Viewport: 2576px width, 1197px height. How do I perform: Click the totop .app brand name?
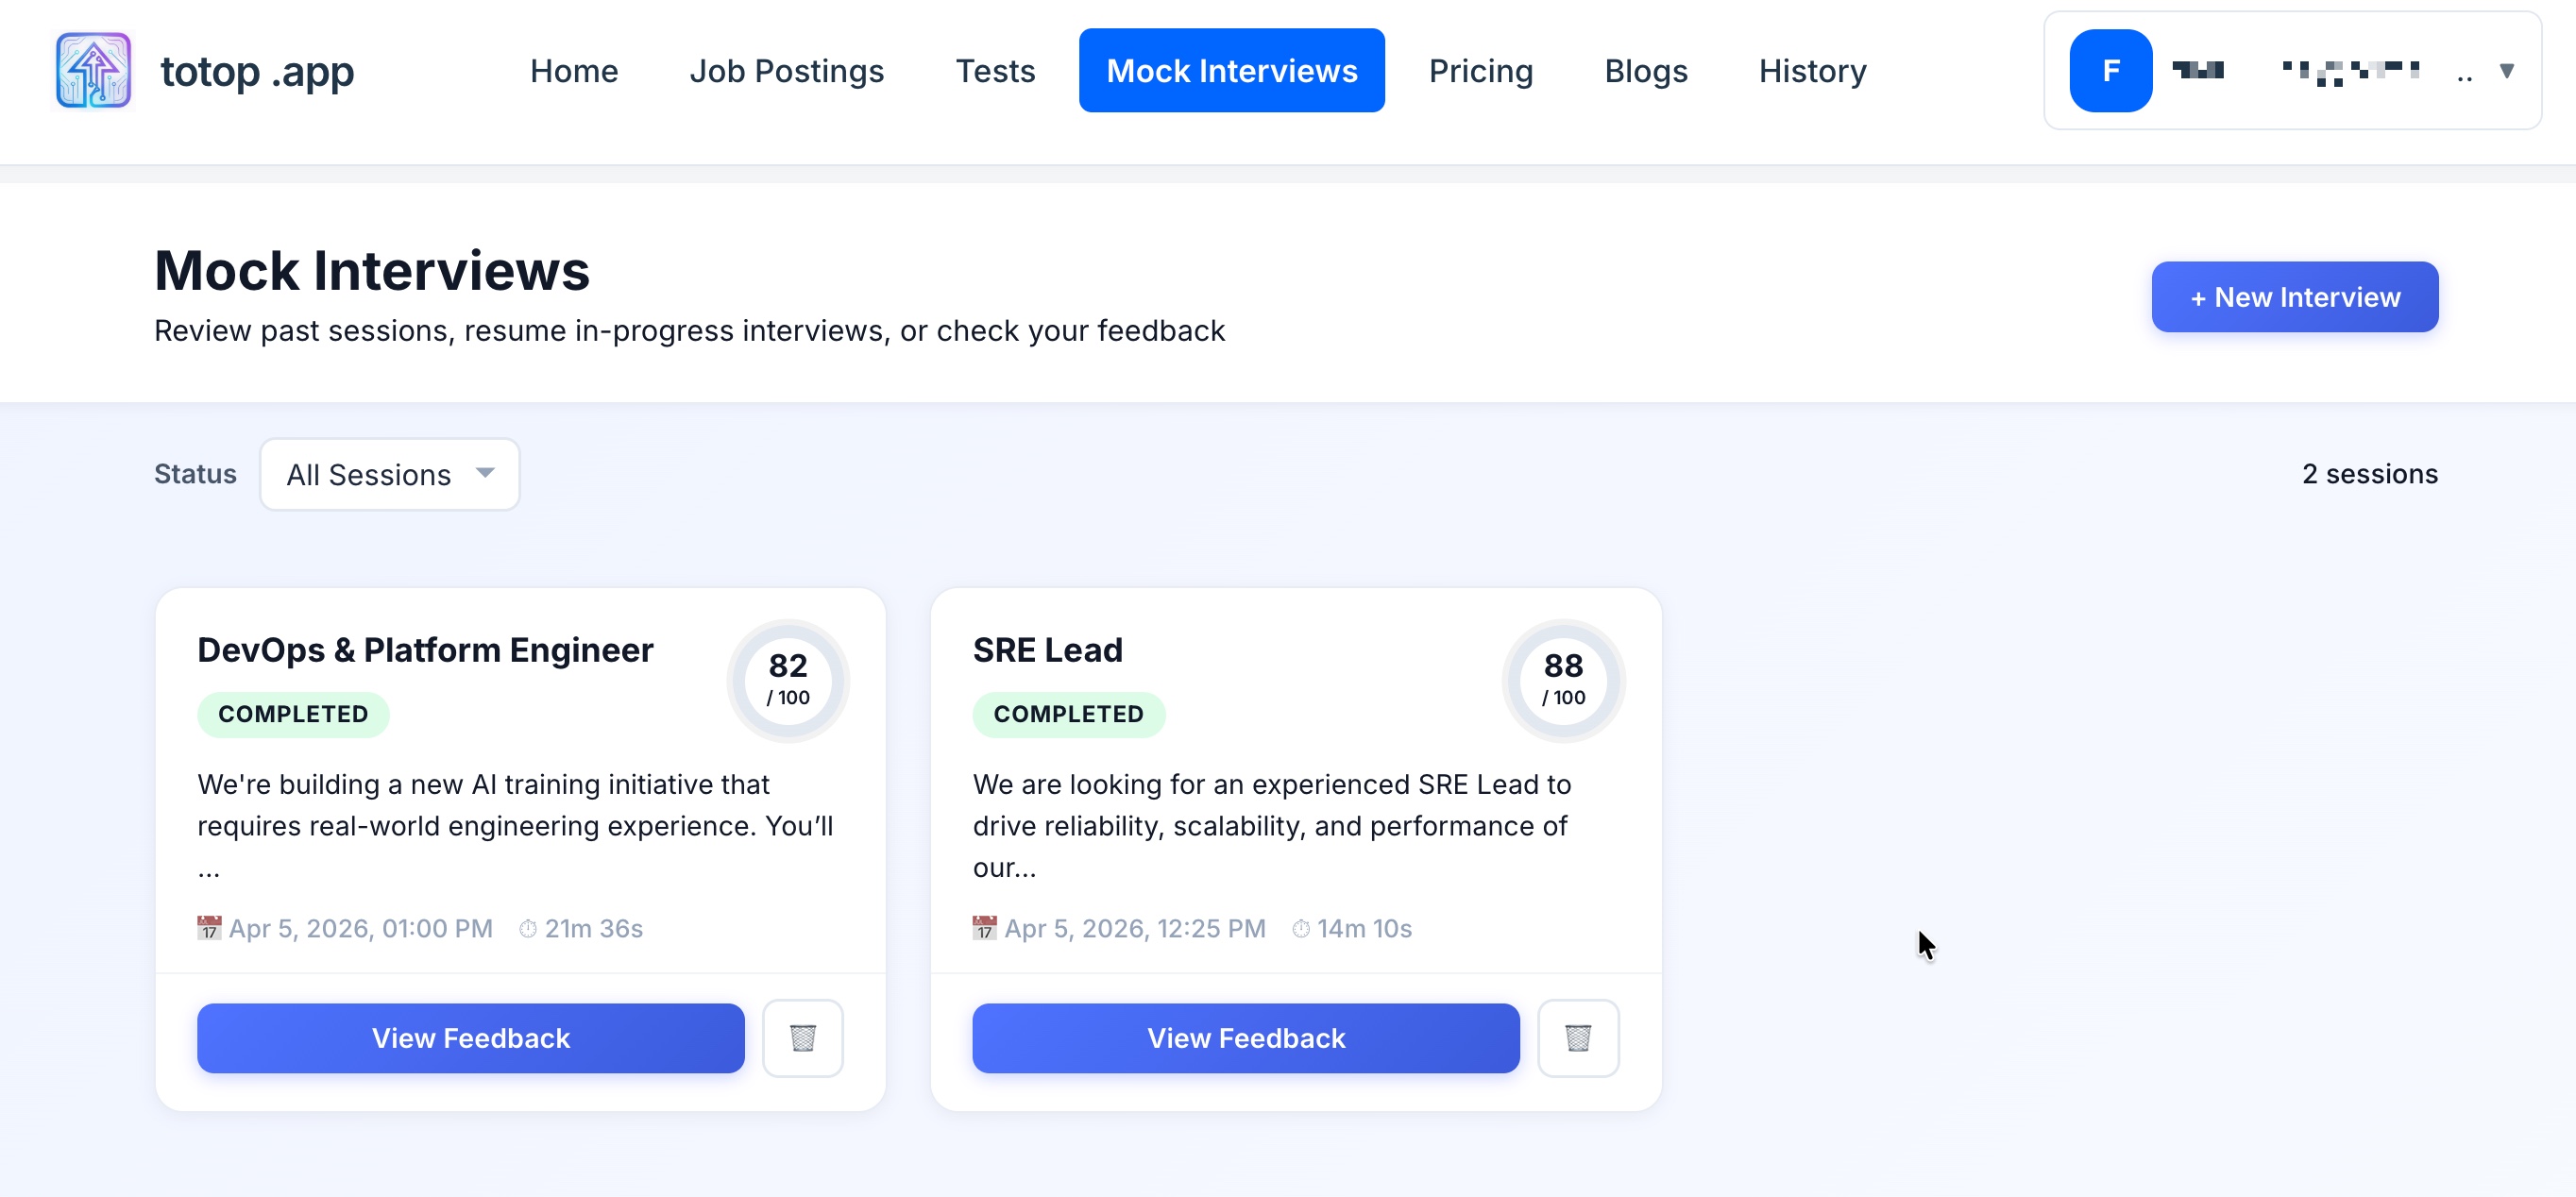coord(257,71)
